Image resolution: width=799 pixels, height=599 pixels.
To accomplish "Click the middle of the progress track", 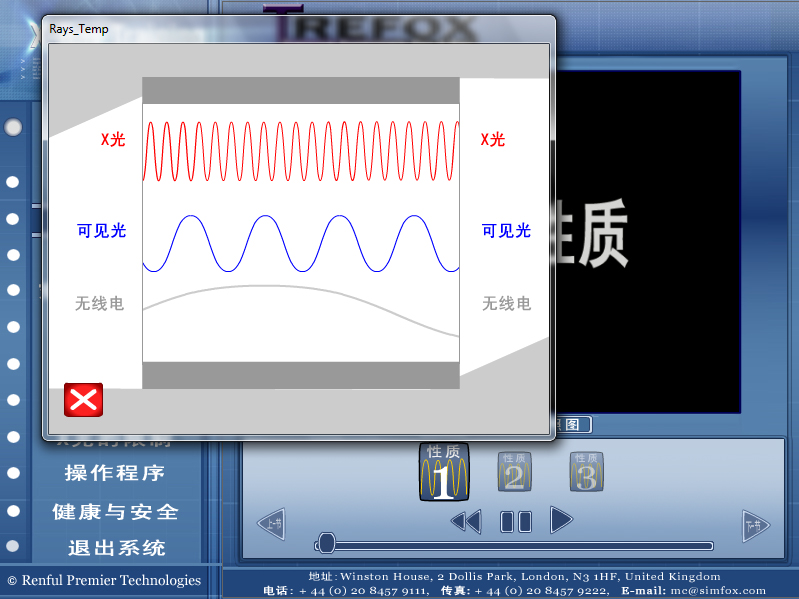I will pyautogui.click(x=515, y=545).
